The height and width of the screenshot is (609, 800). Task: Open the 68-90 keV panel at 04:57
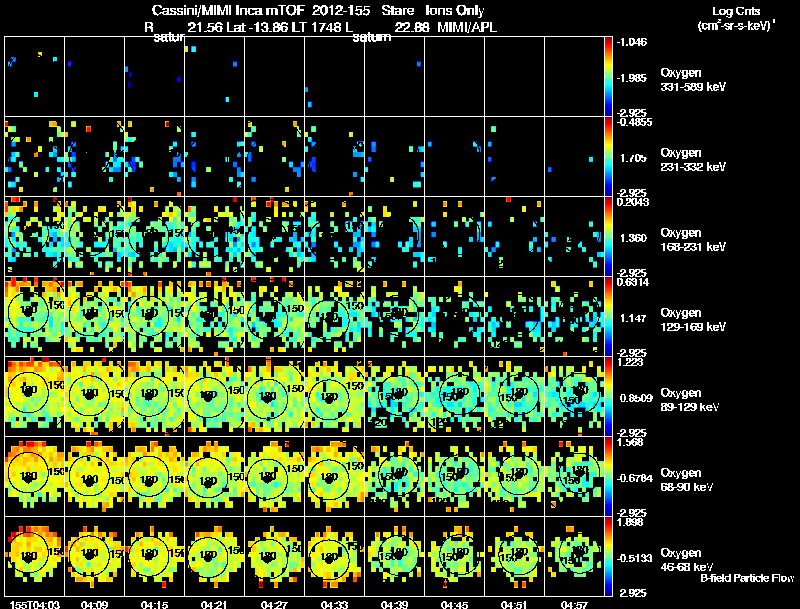[574, 476]
